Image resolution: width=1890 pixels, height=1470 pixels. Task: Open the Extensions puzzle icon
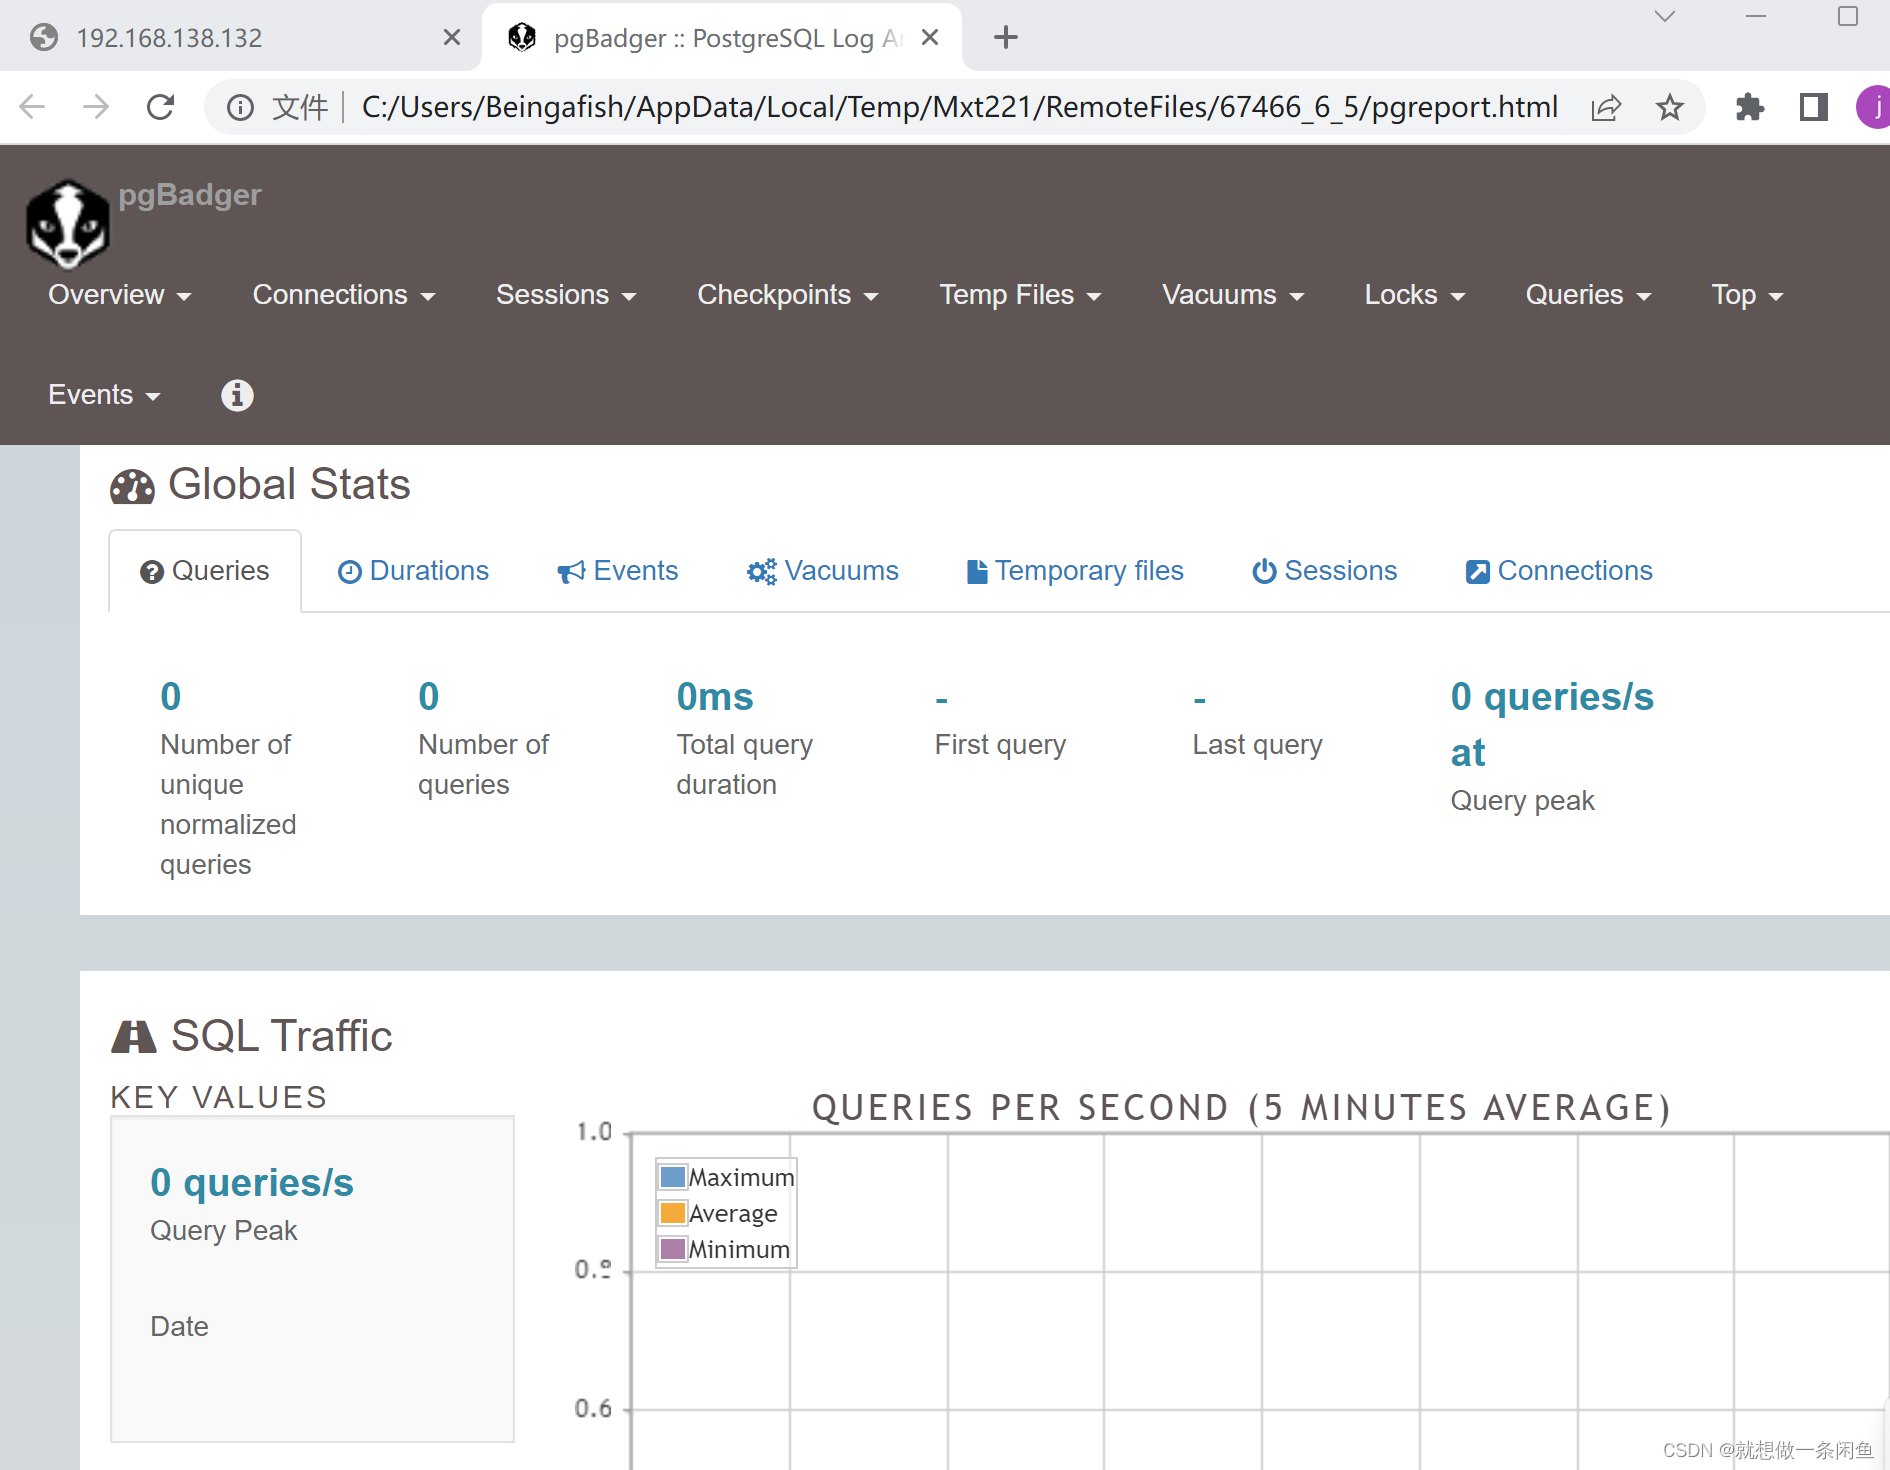1749,107
